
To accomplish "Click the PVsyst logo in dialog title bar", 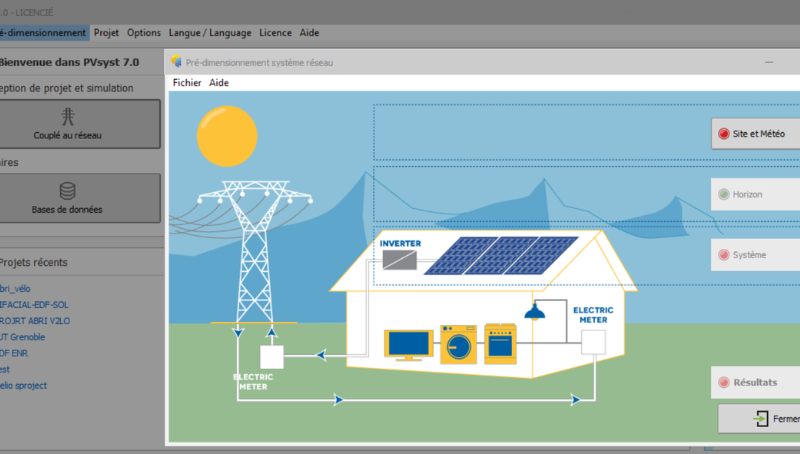I will [x=177, y=62].
